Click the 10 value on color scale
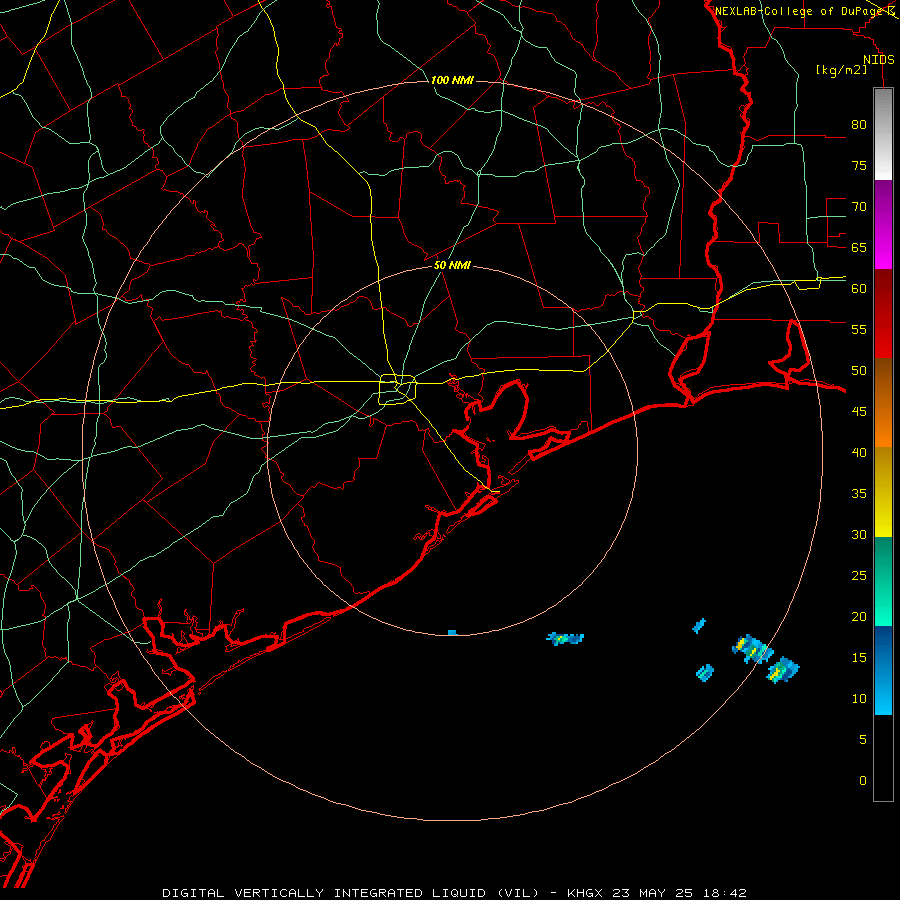The image size is (900, 900). pyautogui.click(x=859, y=699)
